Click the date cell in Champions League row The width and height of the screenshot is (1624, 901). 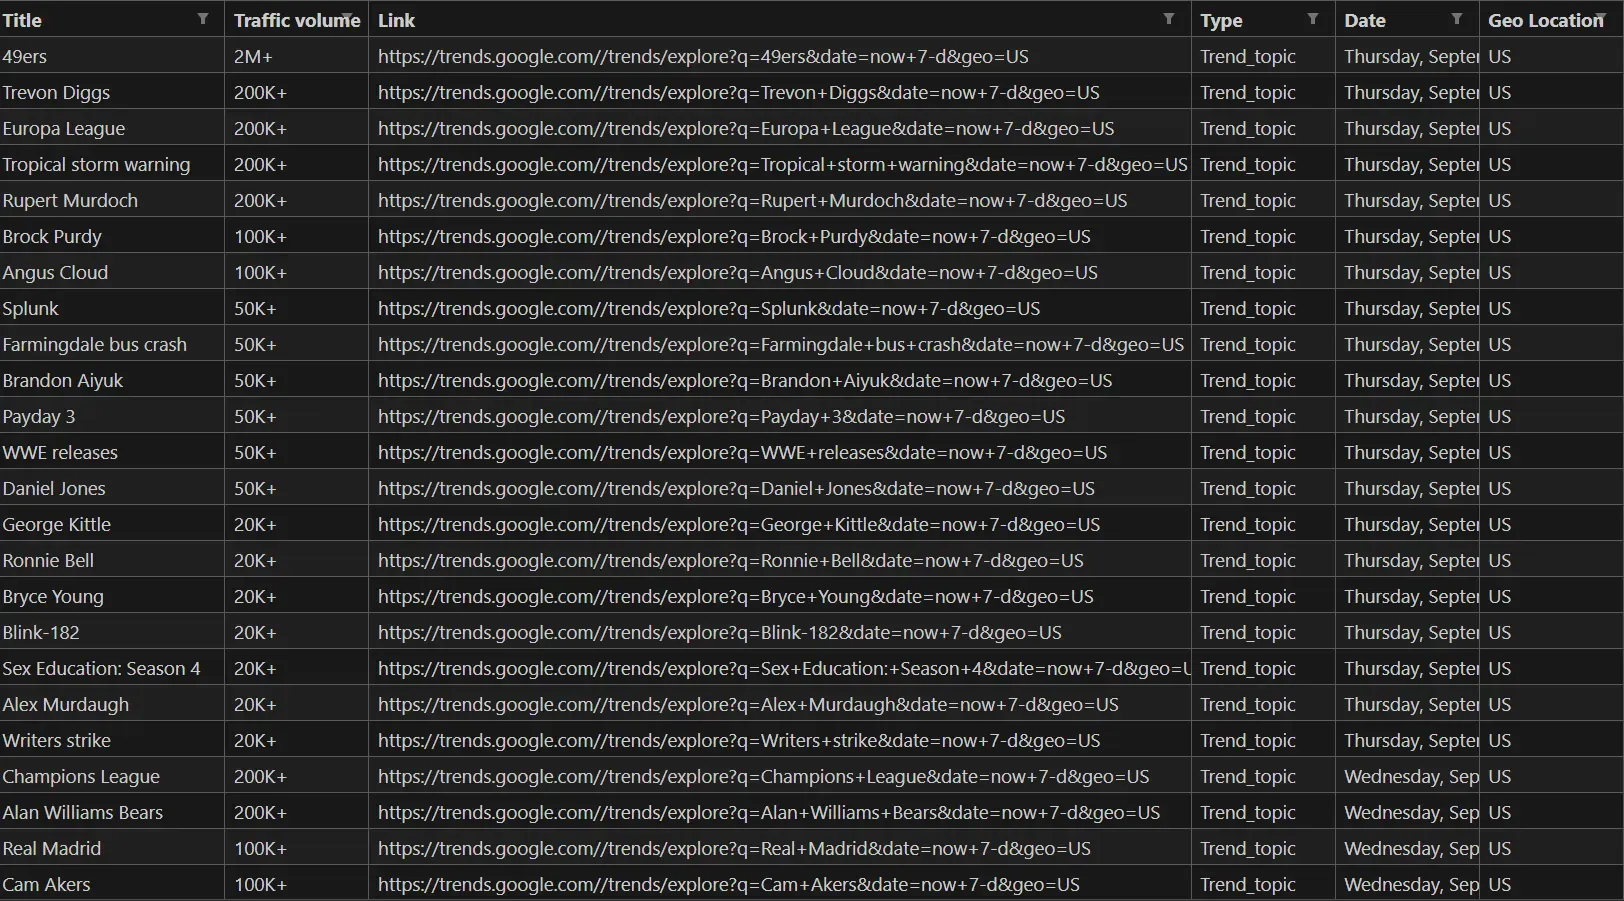[x=1410, y=777]
